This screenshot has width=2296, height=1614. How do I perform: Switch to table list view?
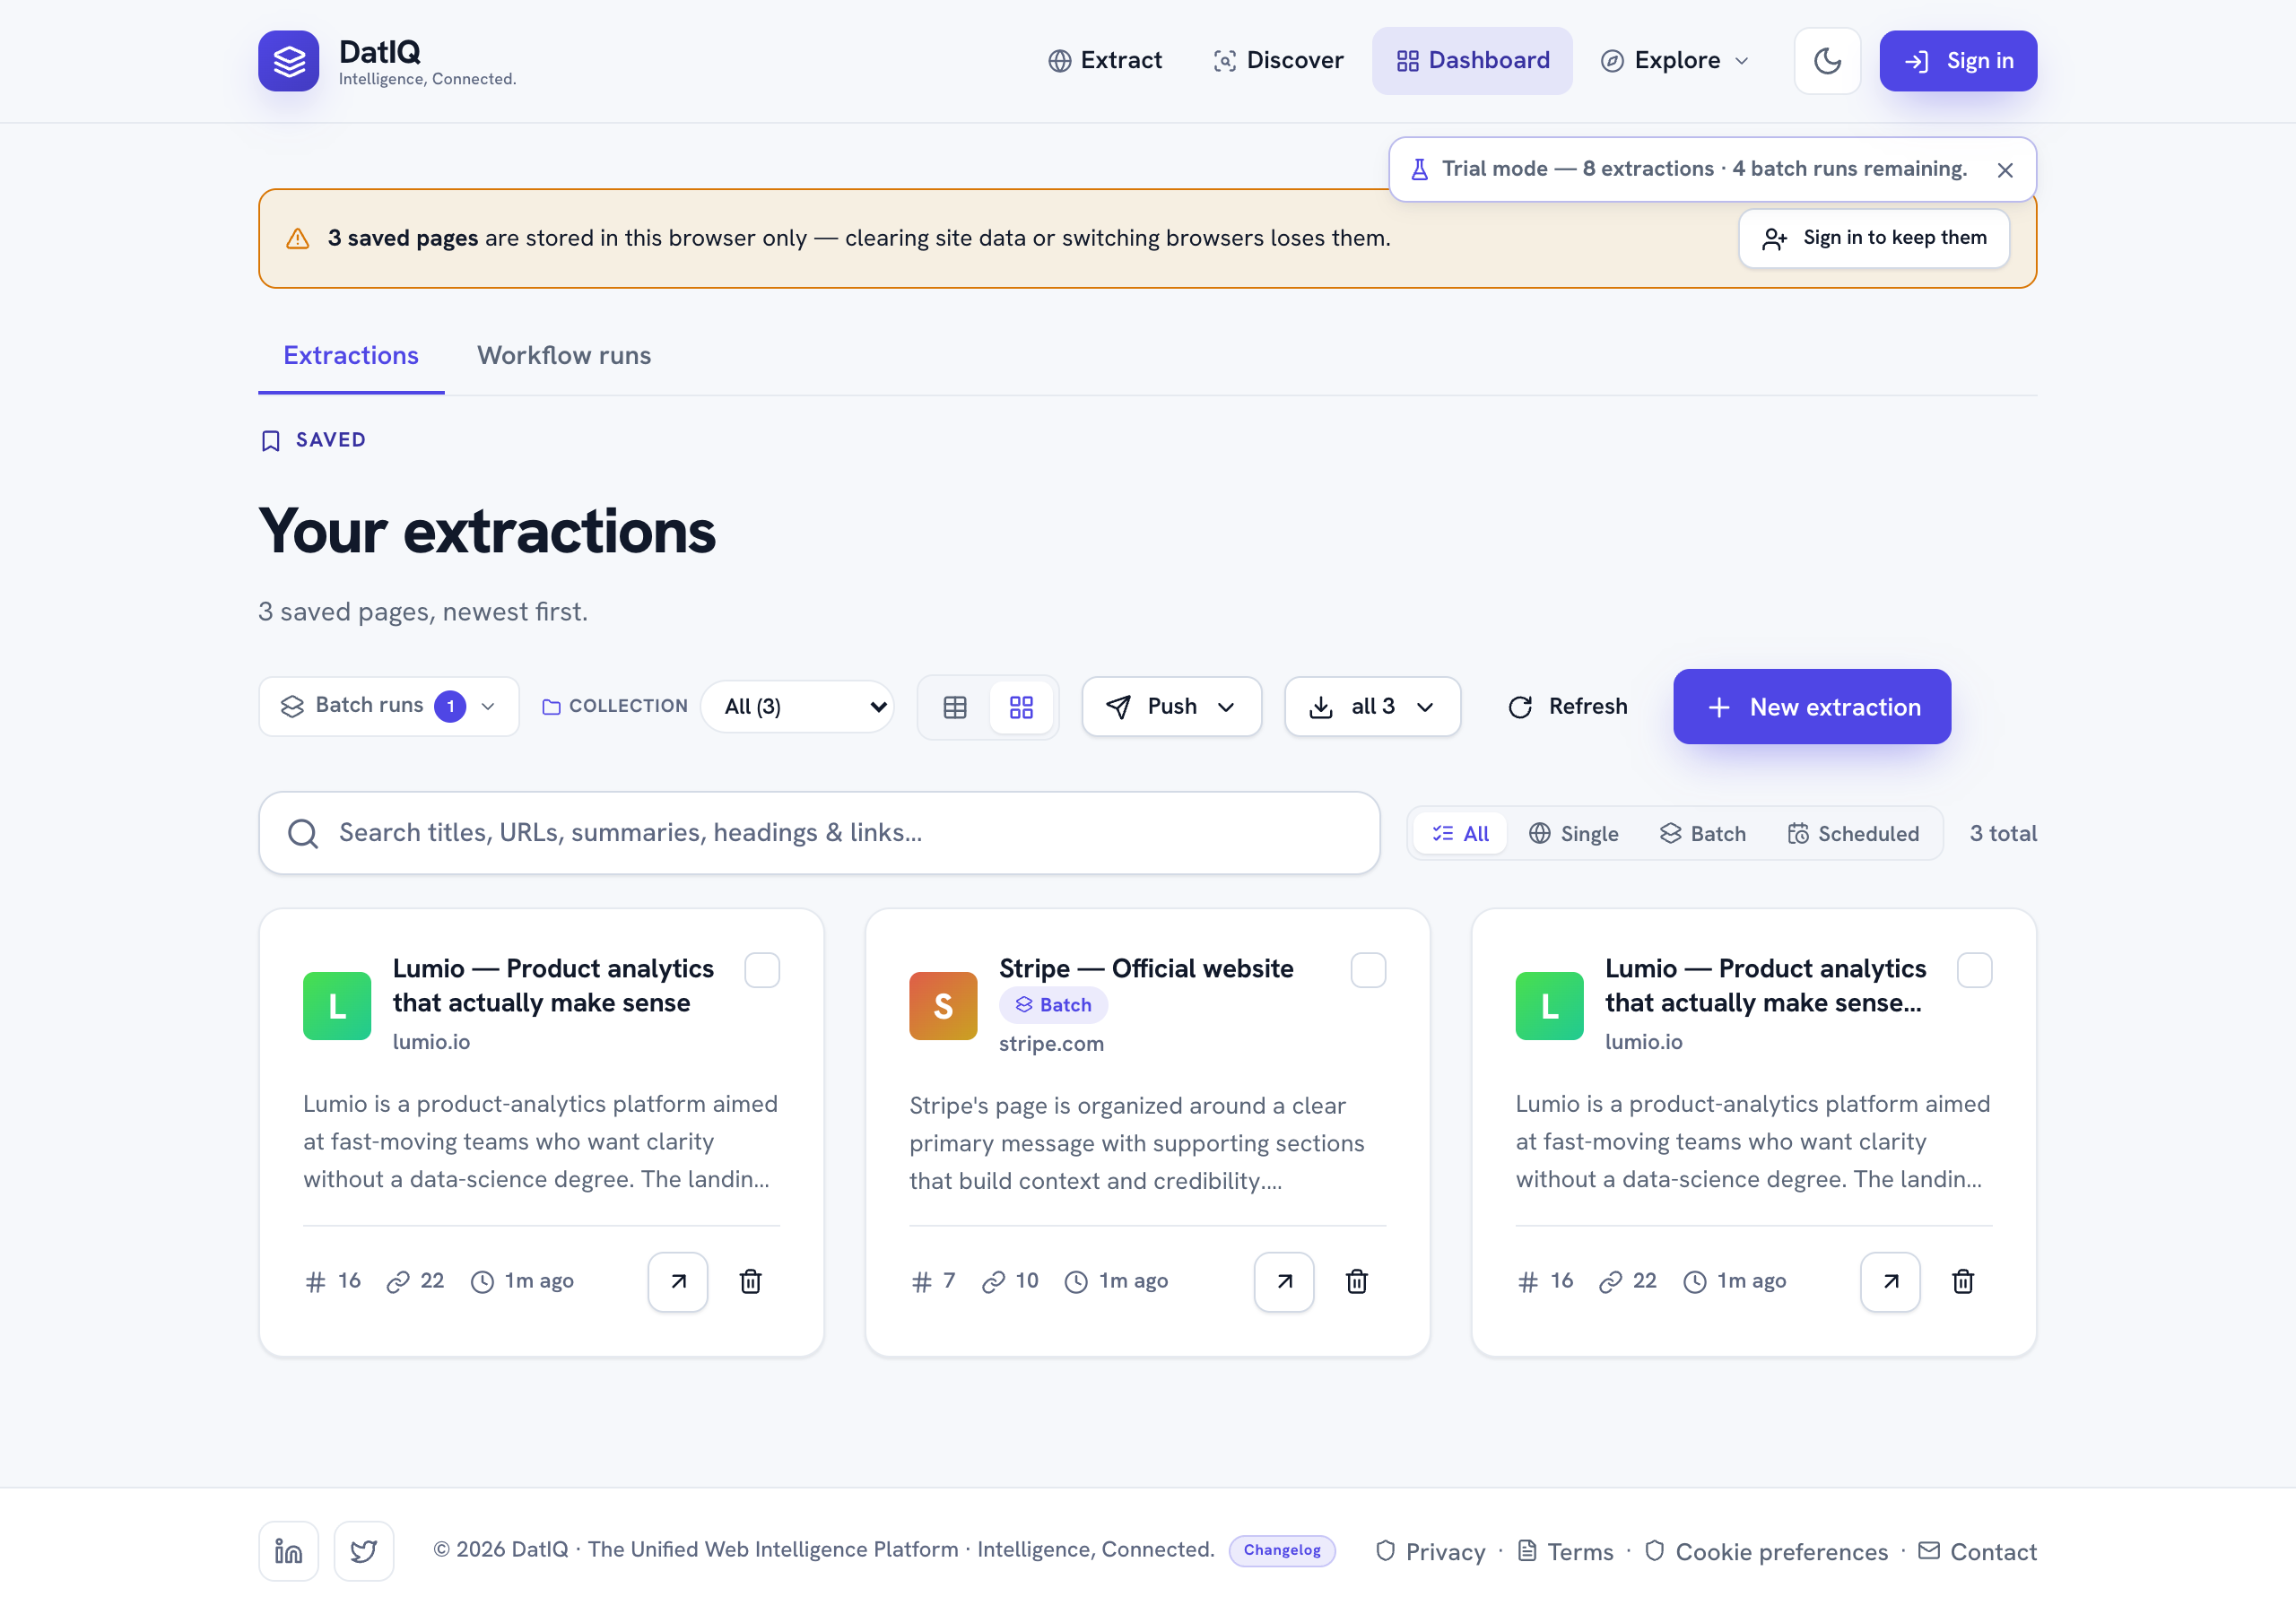(x=955, y=707)
